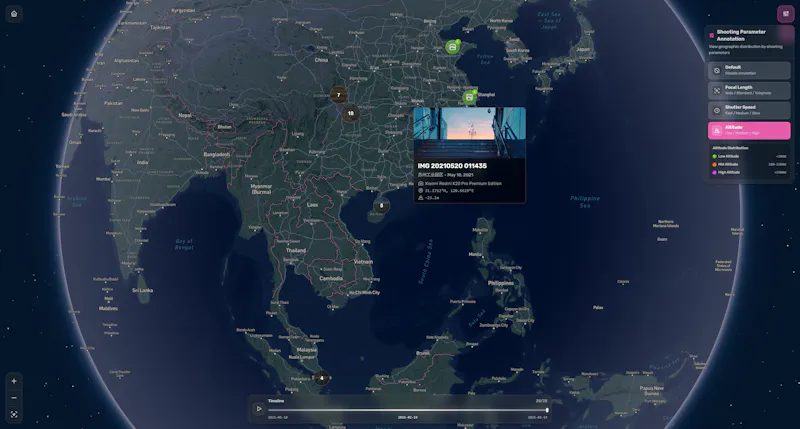
Task: Click the coordinates line in the photo card
Action: point(449,190)
